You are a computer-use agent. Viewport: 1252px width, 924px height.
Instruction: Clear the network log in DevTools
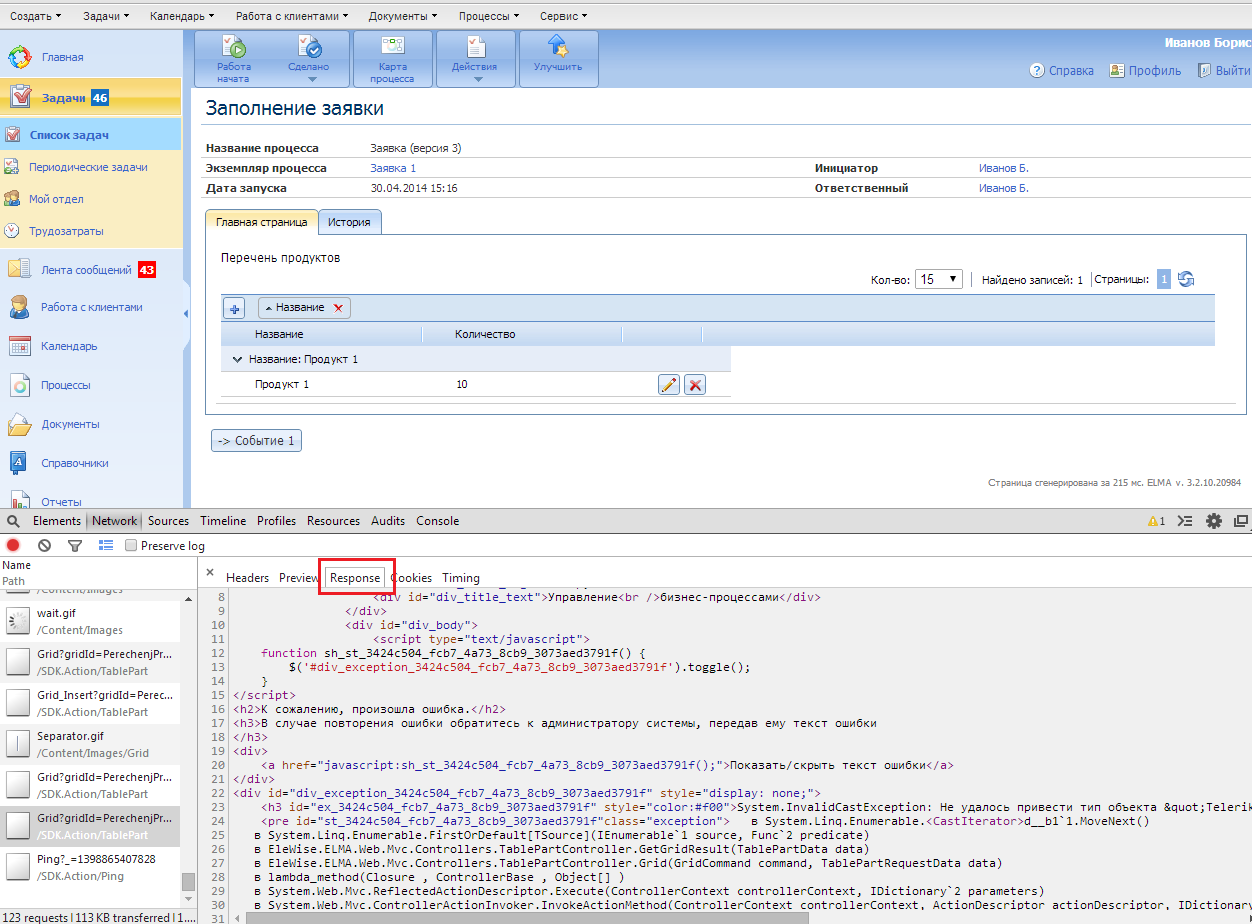[x=44, y=545]
